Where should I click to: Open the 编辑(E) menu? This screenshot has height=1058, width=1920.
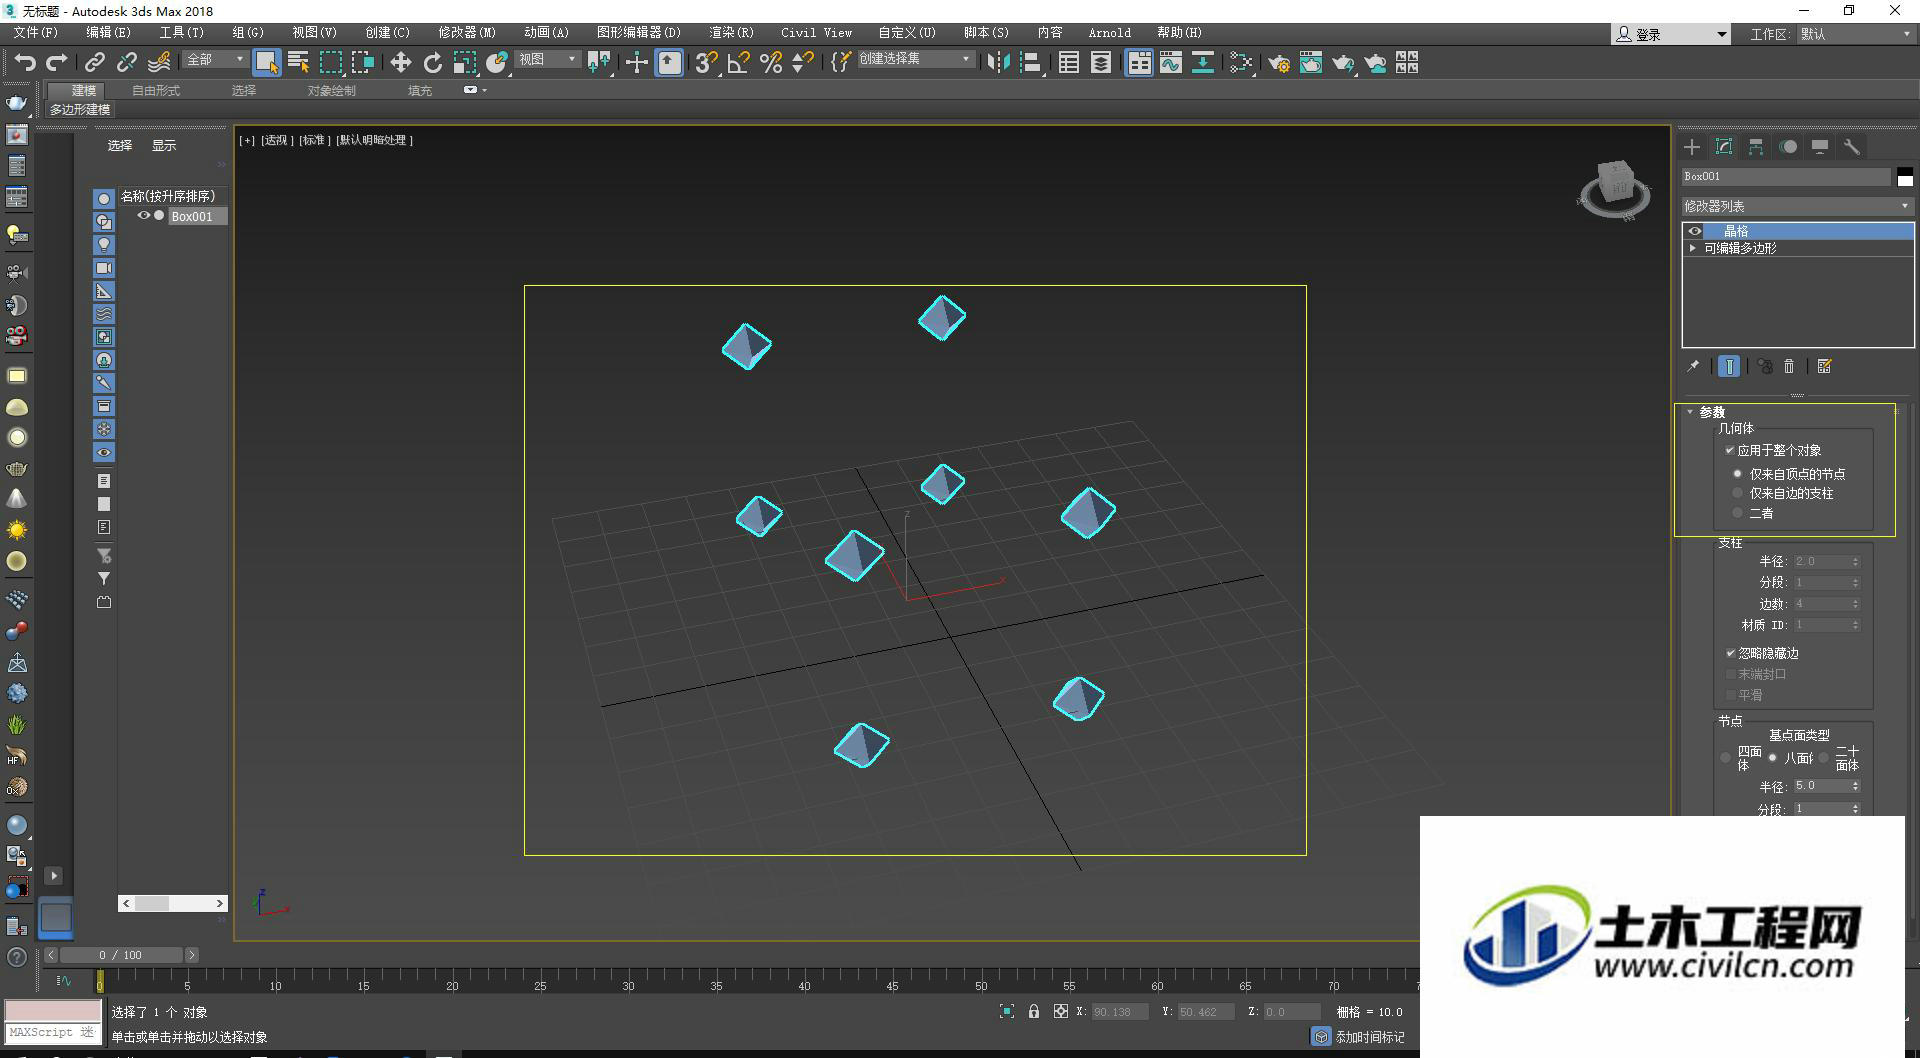click(x=108, y=33)
